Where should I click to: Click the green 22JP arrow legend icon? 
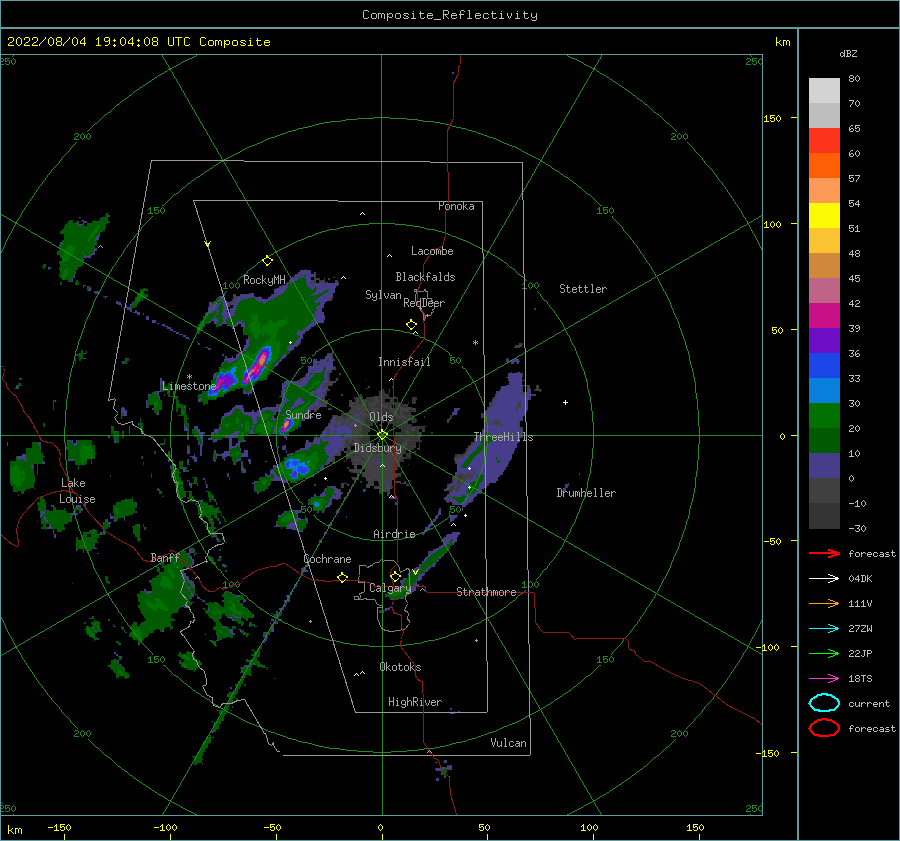pyautogui.click(x=824, y=653)
